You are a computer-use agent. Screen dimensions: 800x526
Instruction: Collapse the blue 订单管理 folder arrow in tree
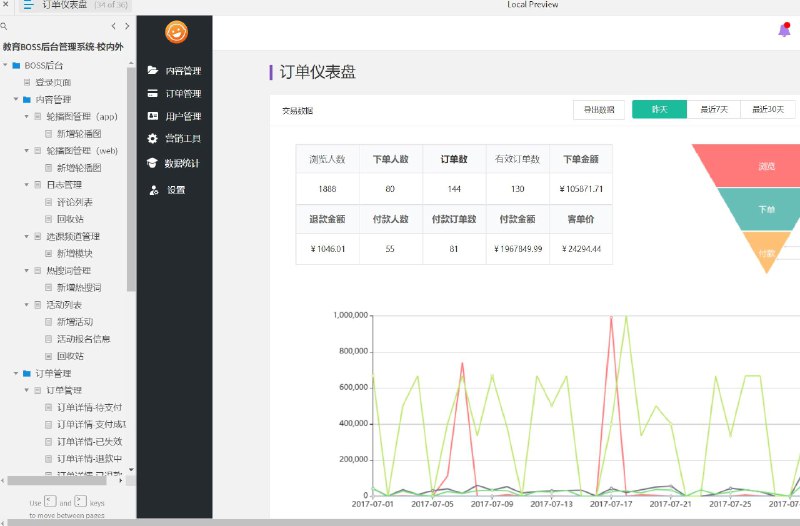pos(16,373)
